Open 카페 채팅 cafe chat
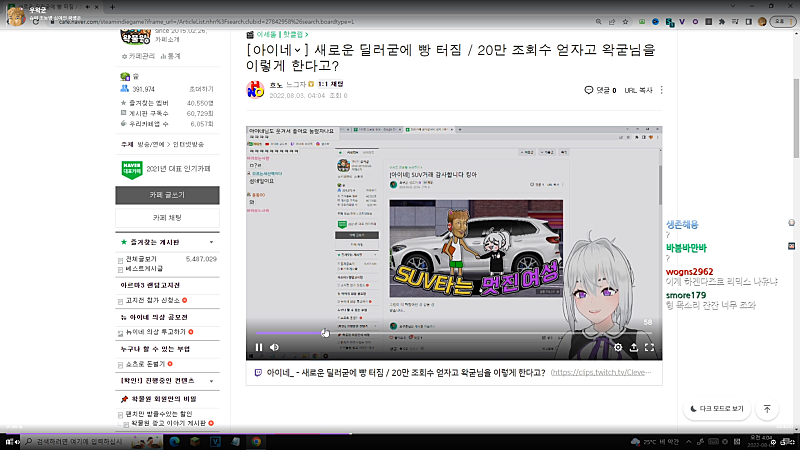 [x=167, y=218]
